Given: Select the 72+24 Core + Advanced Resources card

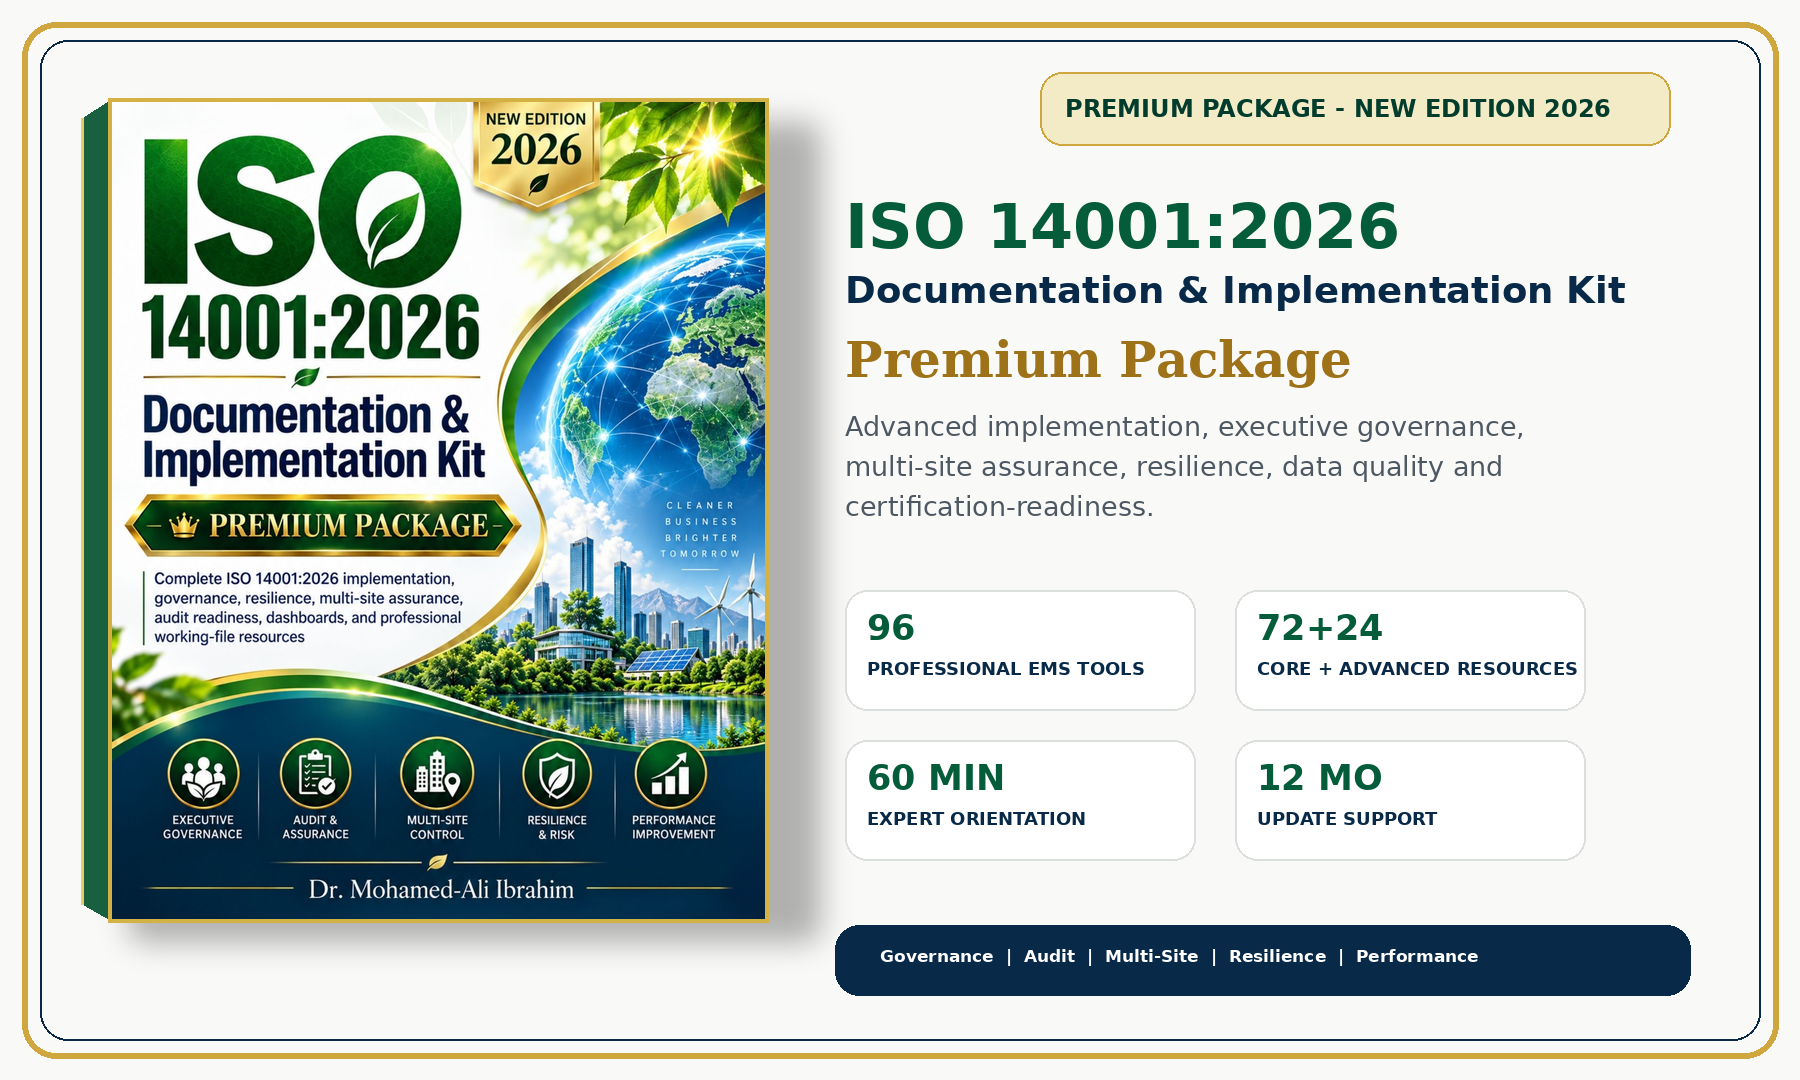Looking at the screenshot, I should point(1410,650).
